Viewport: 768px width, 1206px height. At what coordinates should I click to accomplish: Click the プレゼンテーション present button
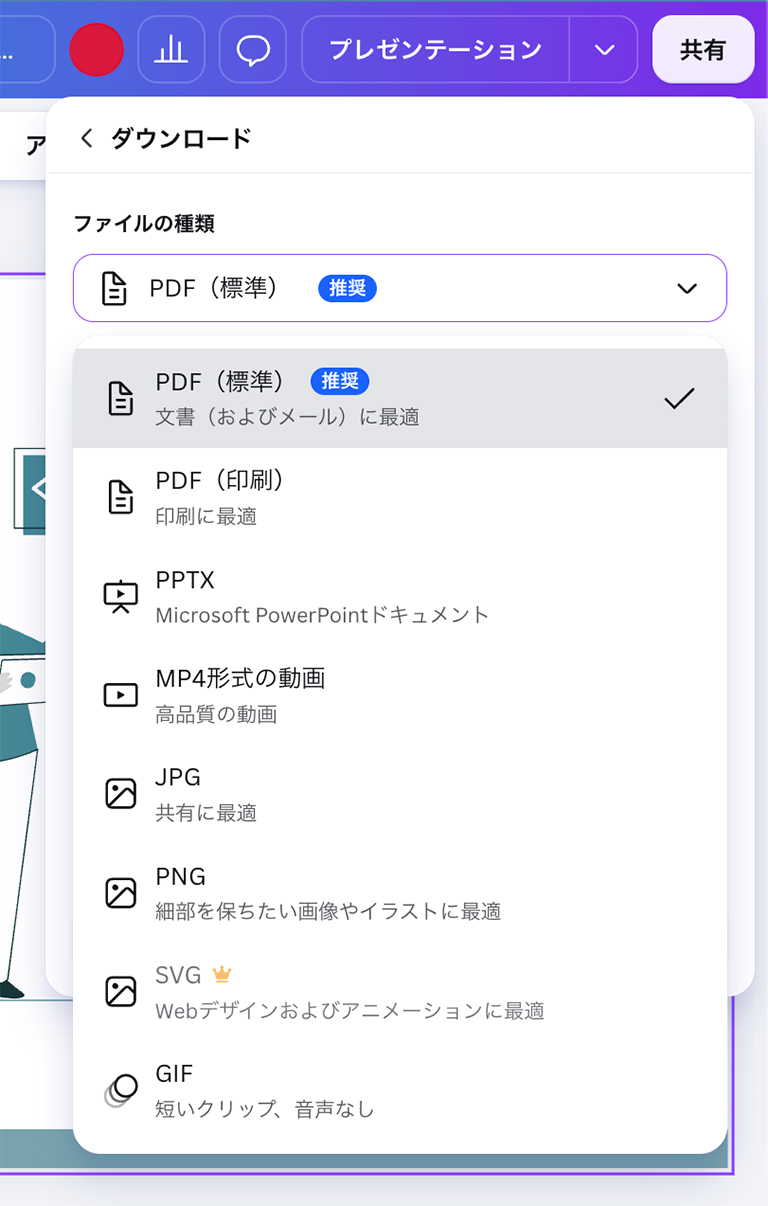(435, 49)
